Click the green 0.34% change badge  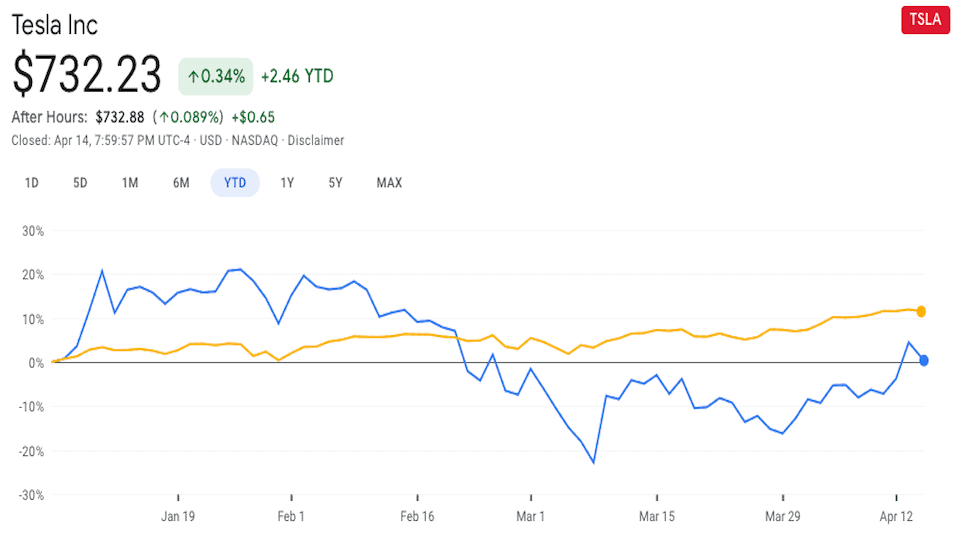click(214, 76)
